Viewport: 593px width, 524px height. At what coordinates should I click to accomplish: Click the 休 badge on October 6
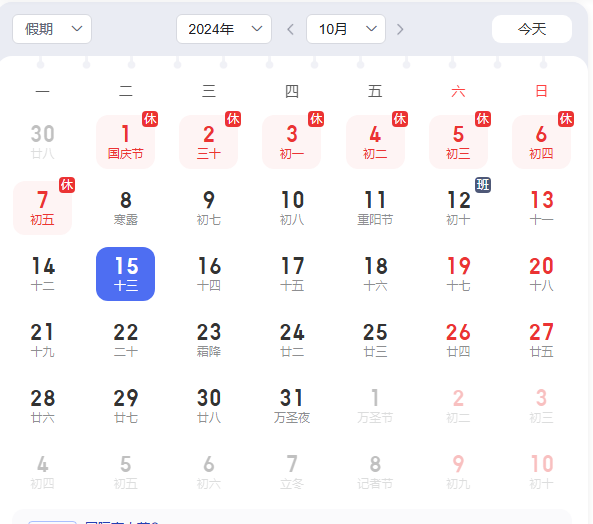[x=566, y=119]
